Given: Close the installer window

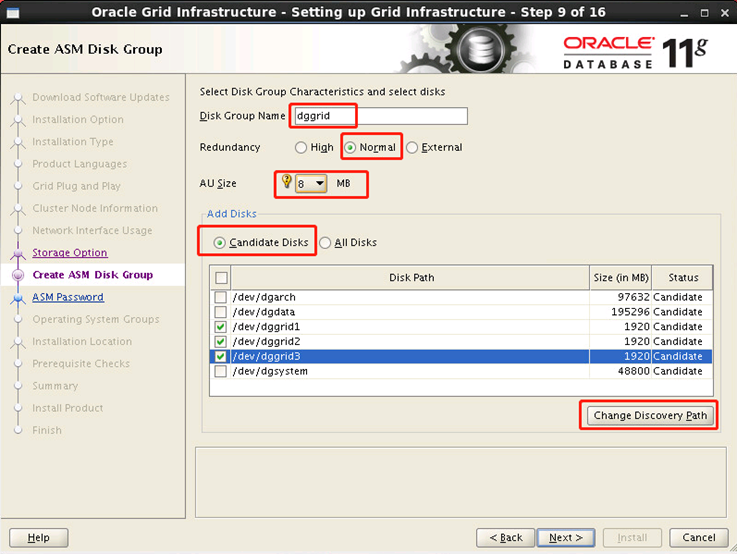Looking at the screenshot, I should 725,13.
